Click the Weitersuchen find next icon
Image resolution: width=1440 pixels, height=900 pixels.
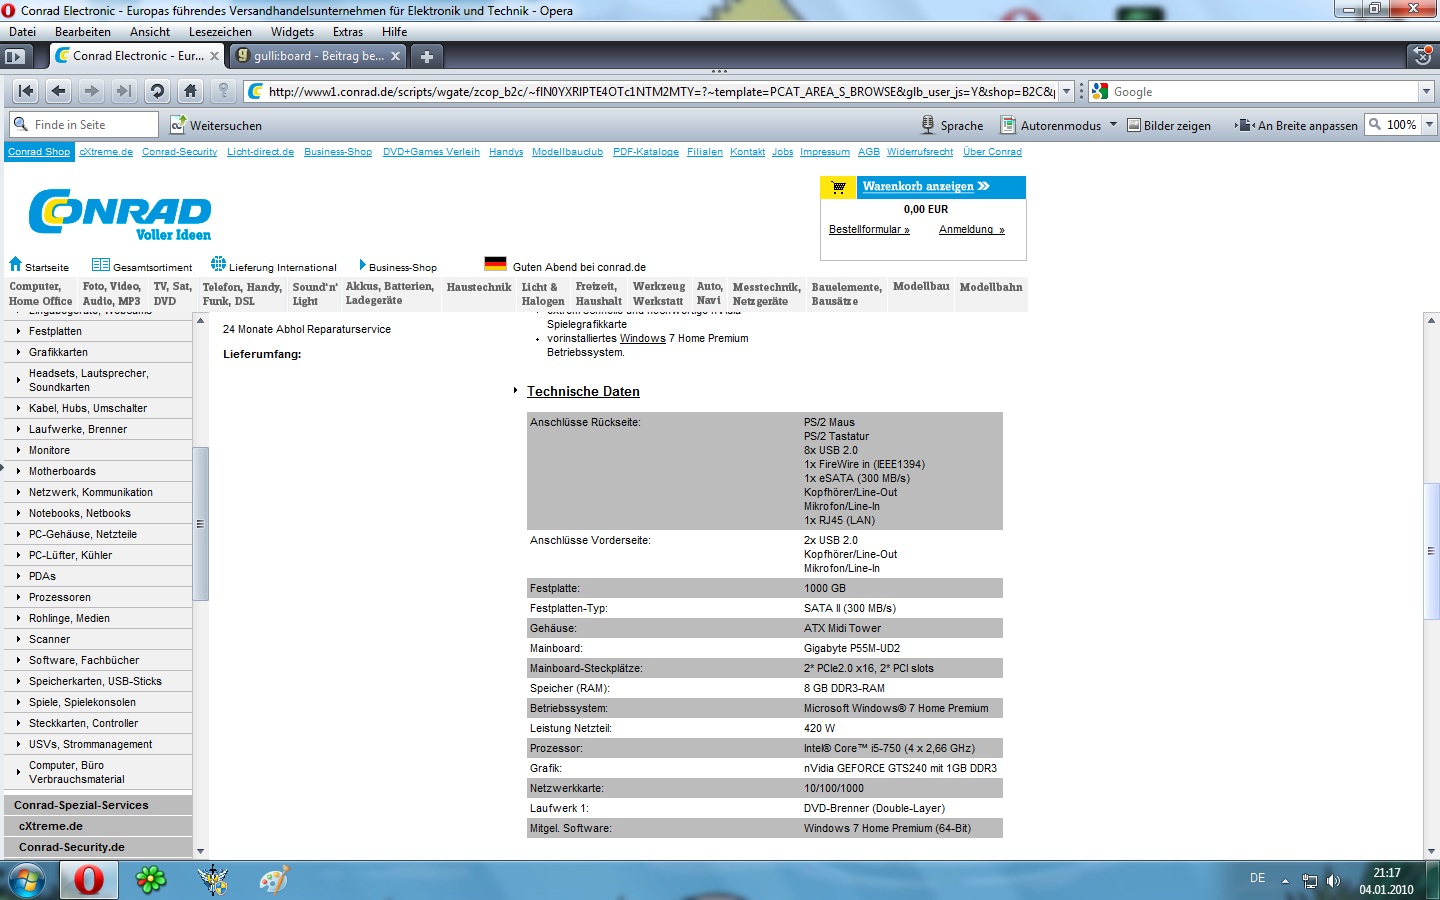(177, 125)
